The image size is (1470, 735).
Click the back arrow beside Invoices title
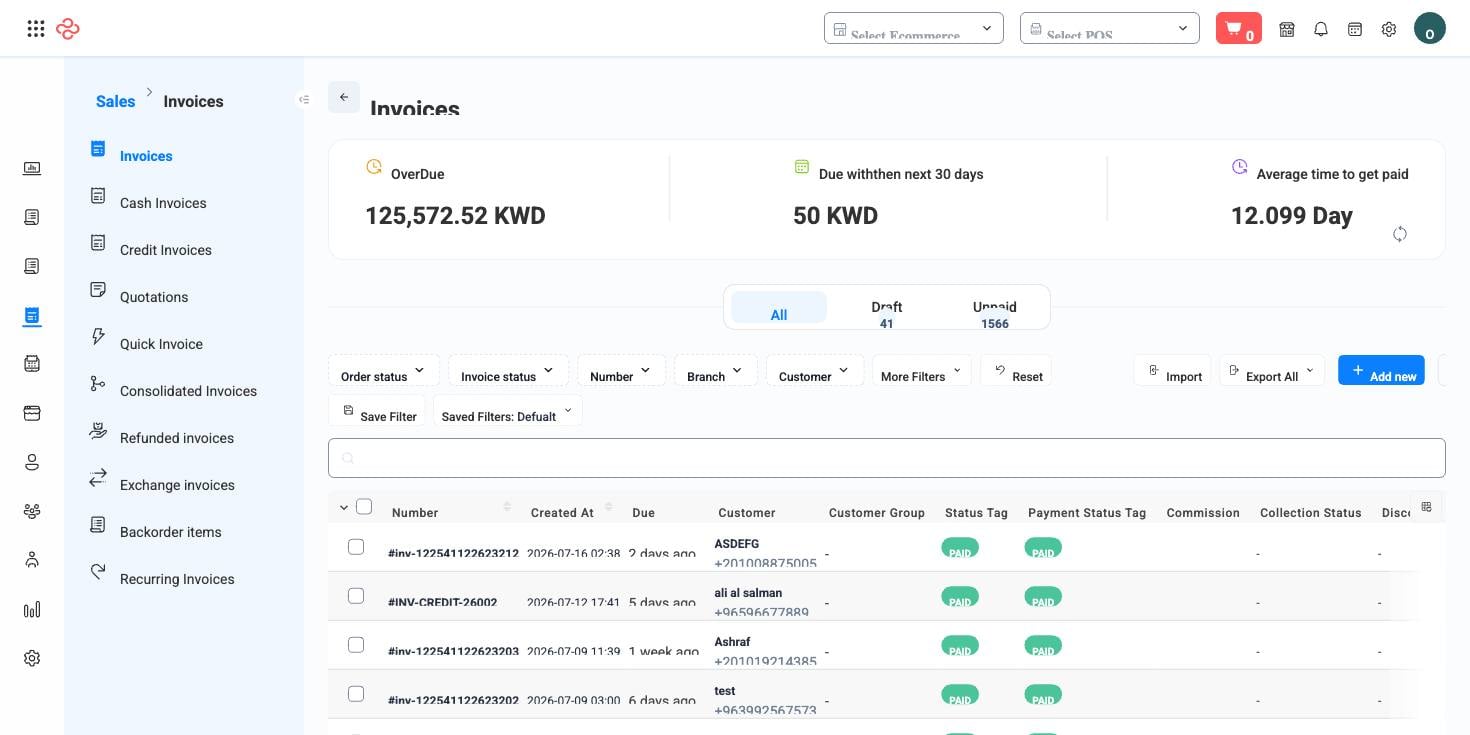tap(344, 97)
